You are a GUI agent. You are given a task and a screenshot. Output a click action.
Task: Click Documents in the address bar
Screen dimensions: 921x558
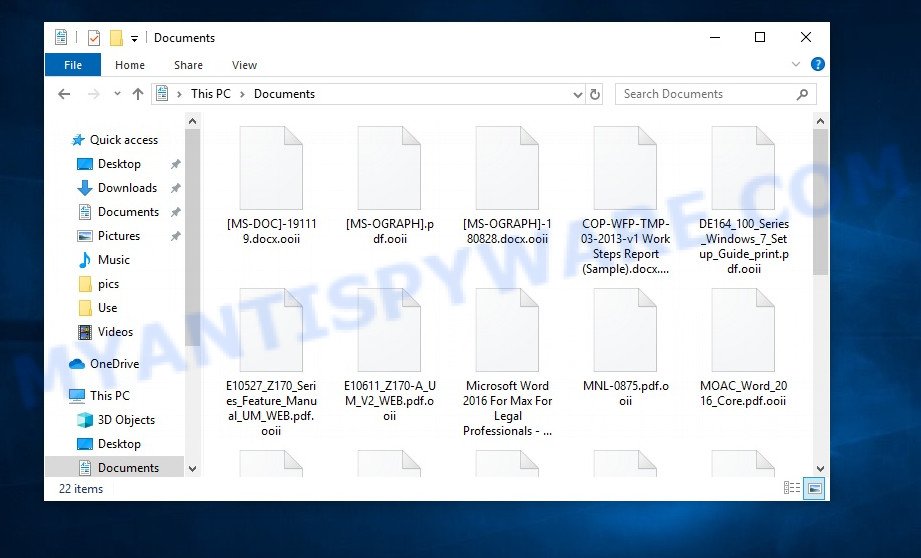coord(284,94)
